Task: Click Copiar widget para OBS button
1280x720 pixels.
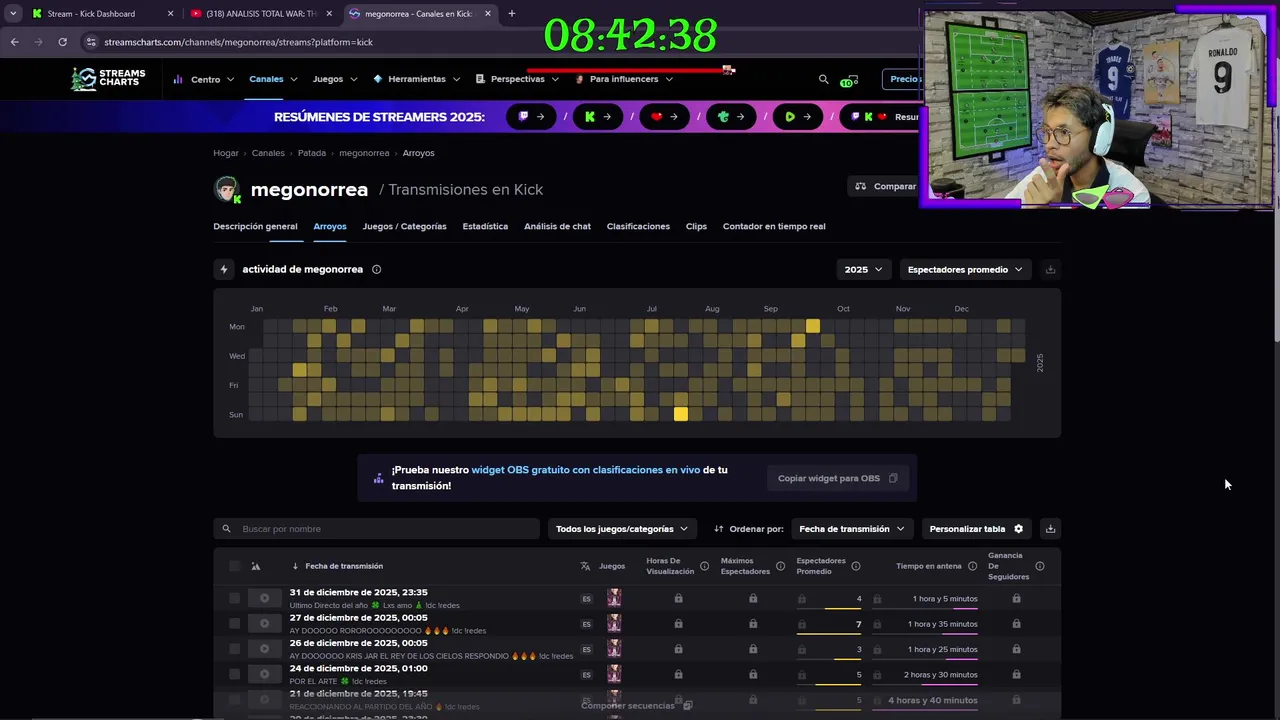Action: pyautogui.click(x=837, y=478)
